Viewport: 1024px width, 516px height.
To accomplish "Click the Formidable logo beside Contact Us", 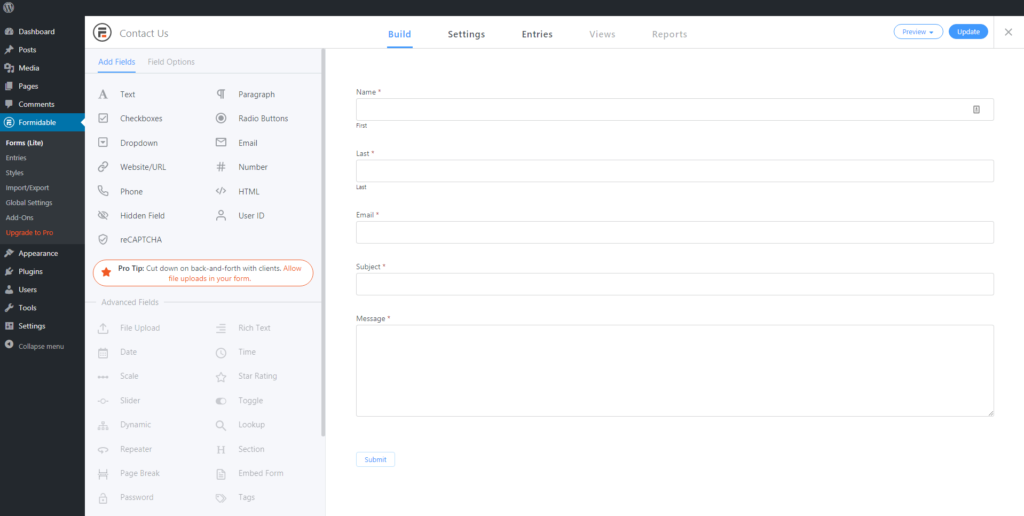I will pyautogui.click(x=102, y=33).
